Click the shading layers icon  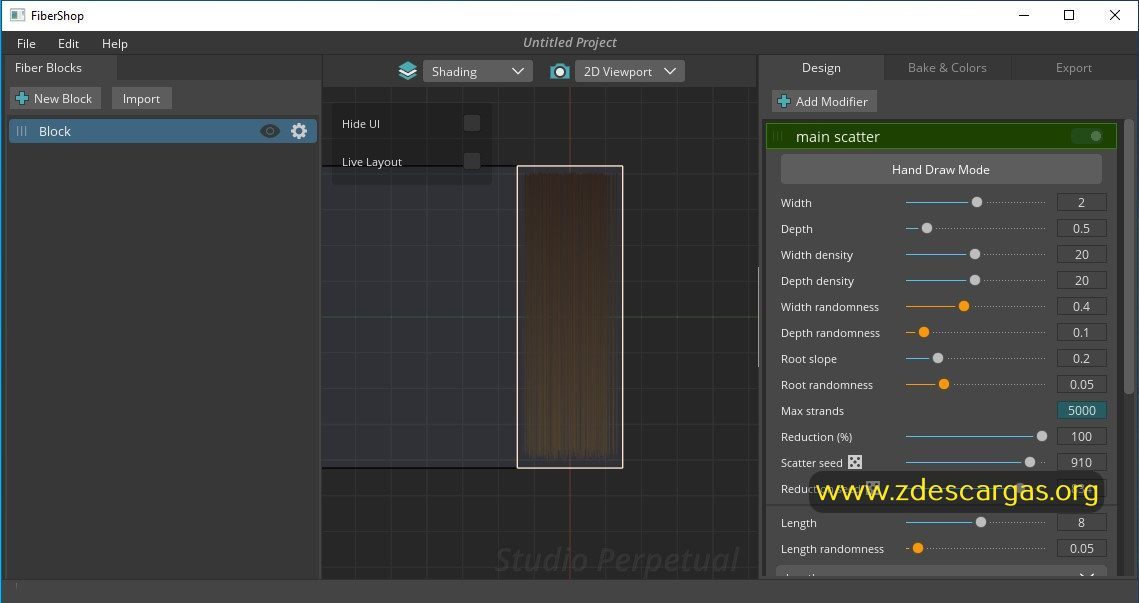coord(408,71)
